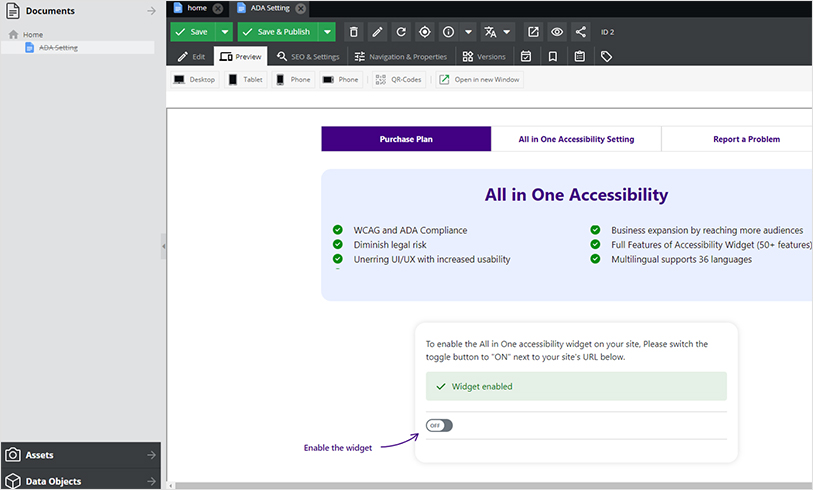
Task: Click the open-in-new-tab icon in toolbar
Action: click(x=533, y=32)
